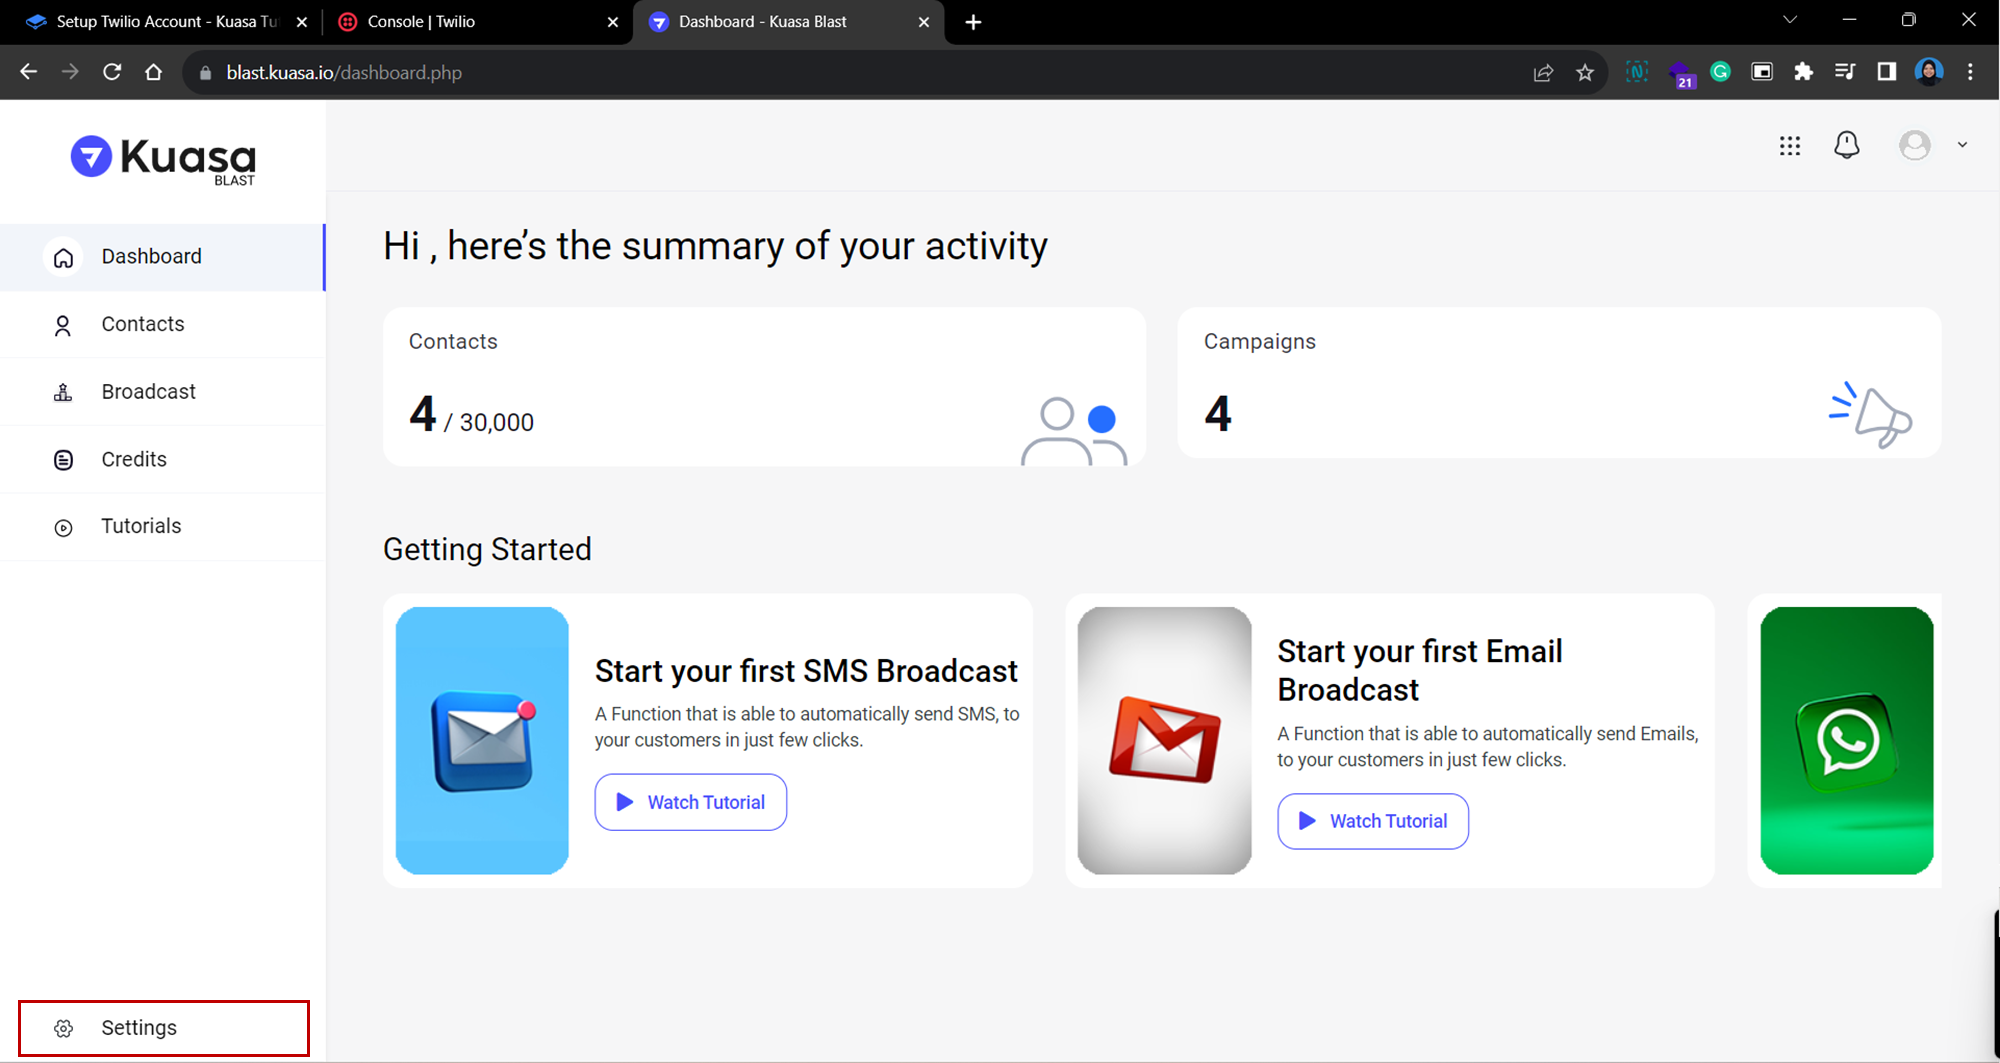Open the apps grid launcher icon

[1790, 146]
